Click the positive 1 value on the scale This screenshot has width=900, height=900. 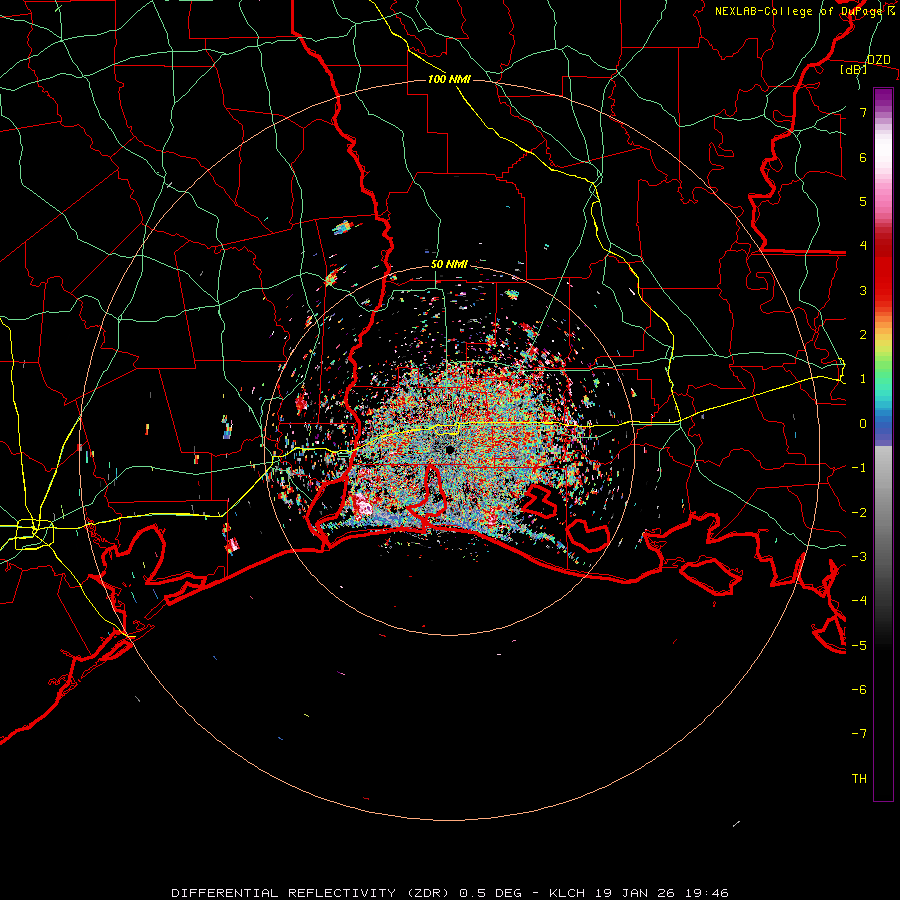(863, 379)
